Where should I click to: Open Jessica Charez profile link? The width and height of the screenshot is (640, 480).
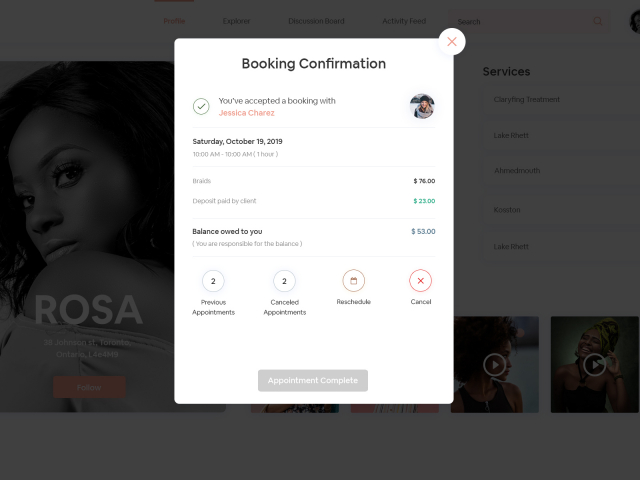246,113
